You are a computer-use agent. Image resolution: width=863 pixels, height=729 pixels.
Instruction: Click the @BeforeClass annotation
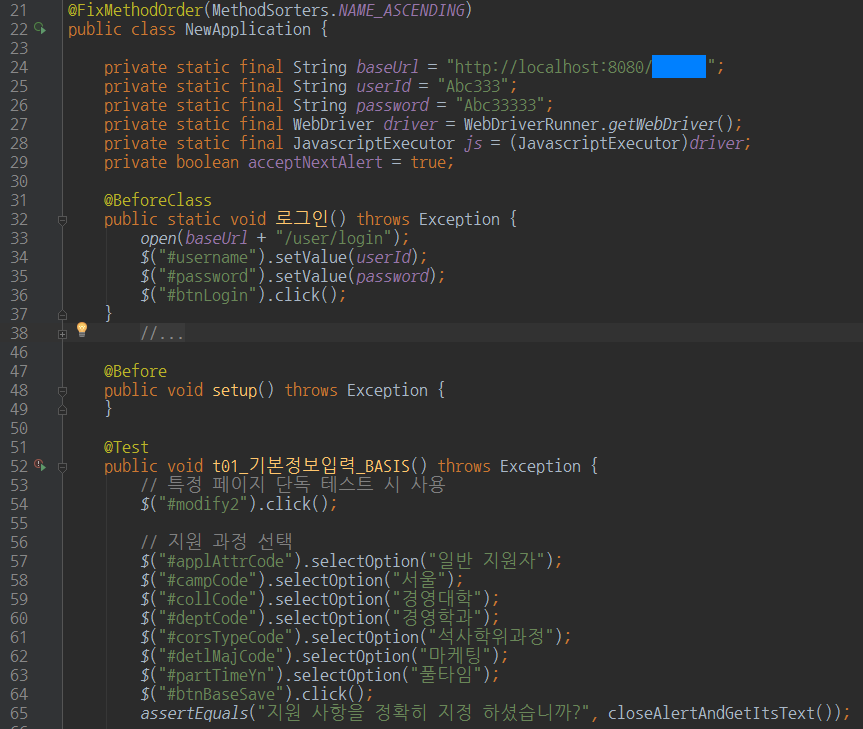157,200
